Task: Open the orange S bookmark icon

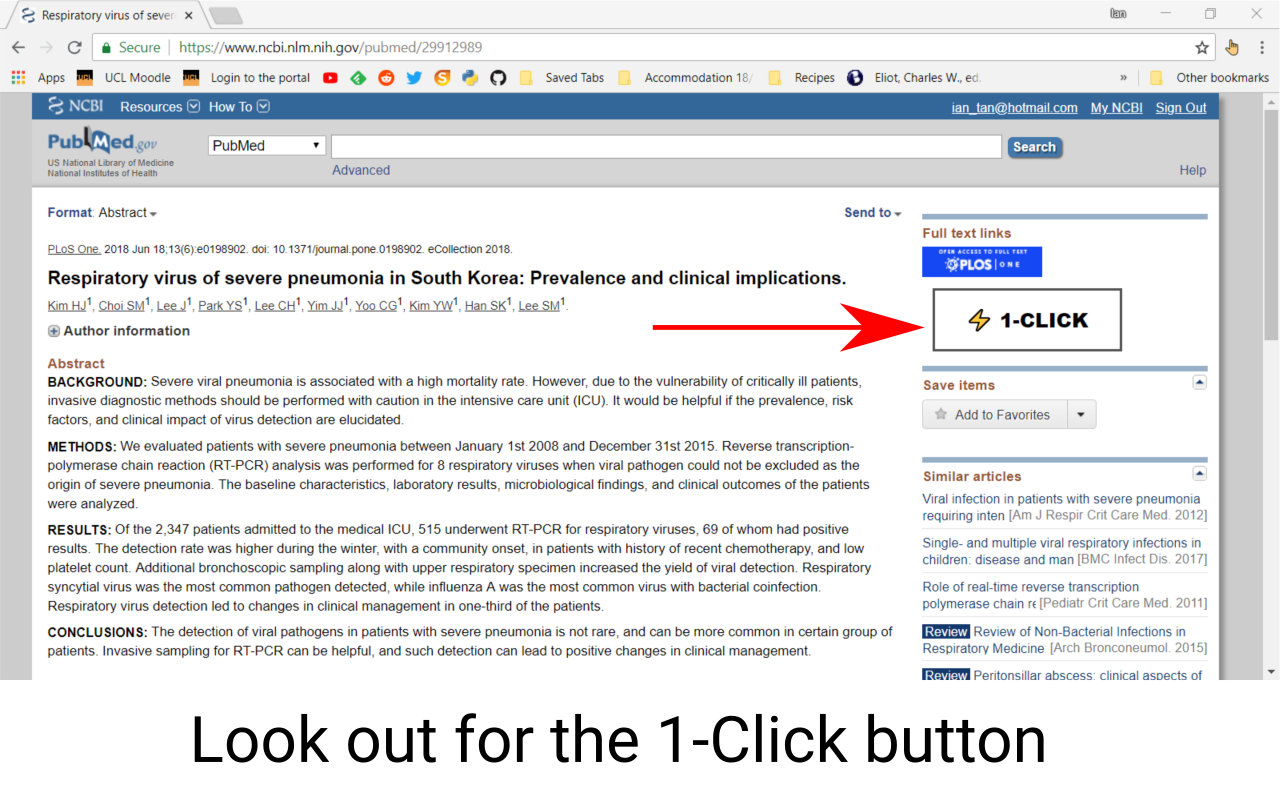Action: (442, 78)
